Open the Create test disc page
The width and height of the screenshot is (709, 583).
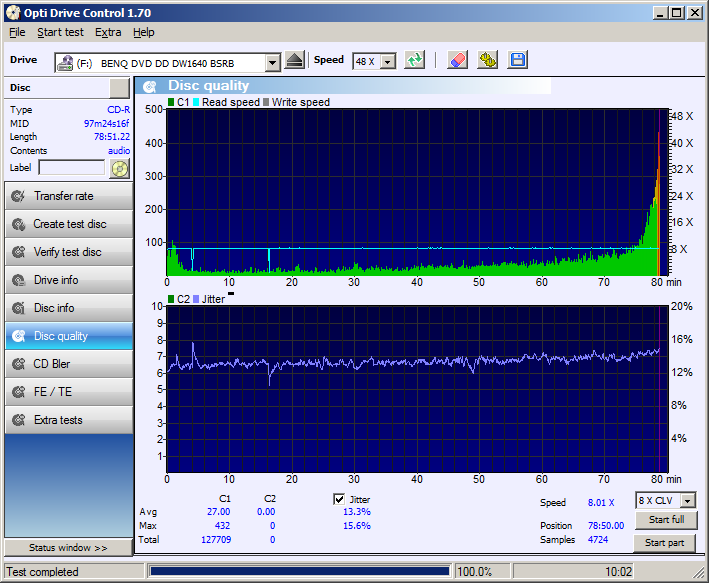69,224
